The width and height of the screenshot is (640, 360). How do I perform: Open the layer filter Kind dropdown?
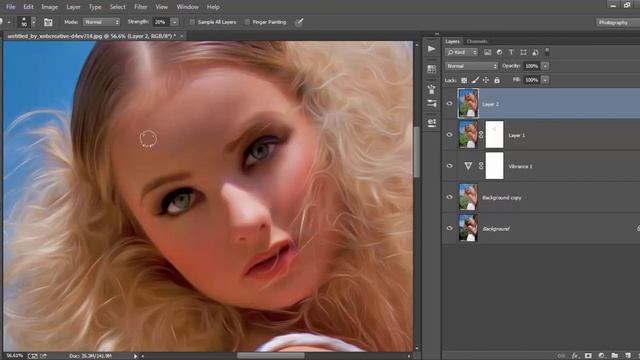462,52
